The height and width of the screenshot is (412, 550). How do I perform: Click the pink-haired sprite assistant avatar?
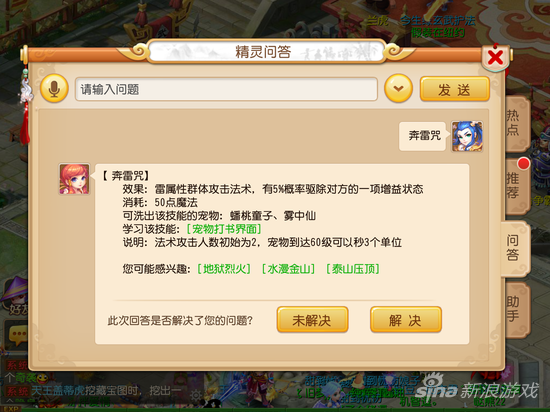[x=74, y=179]
